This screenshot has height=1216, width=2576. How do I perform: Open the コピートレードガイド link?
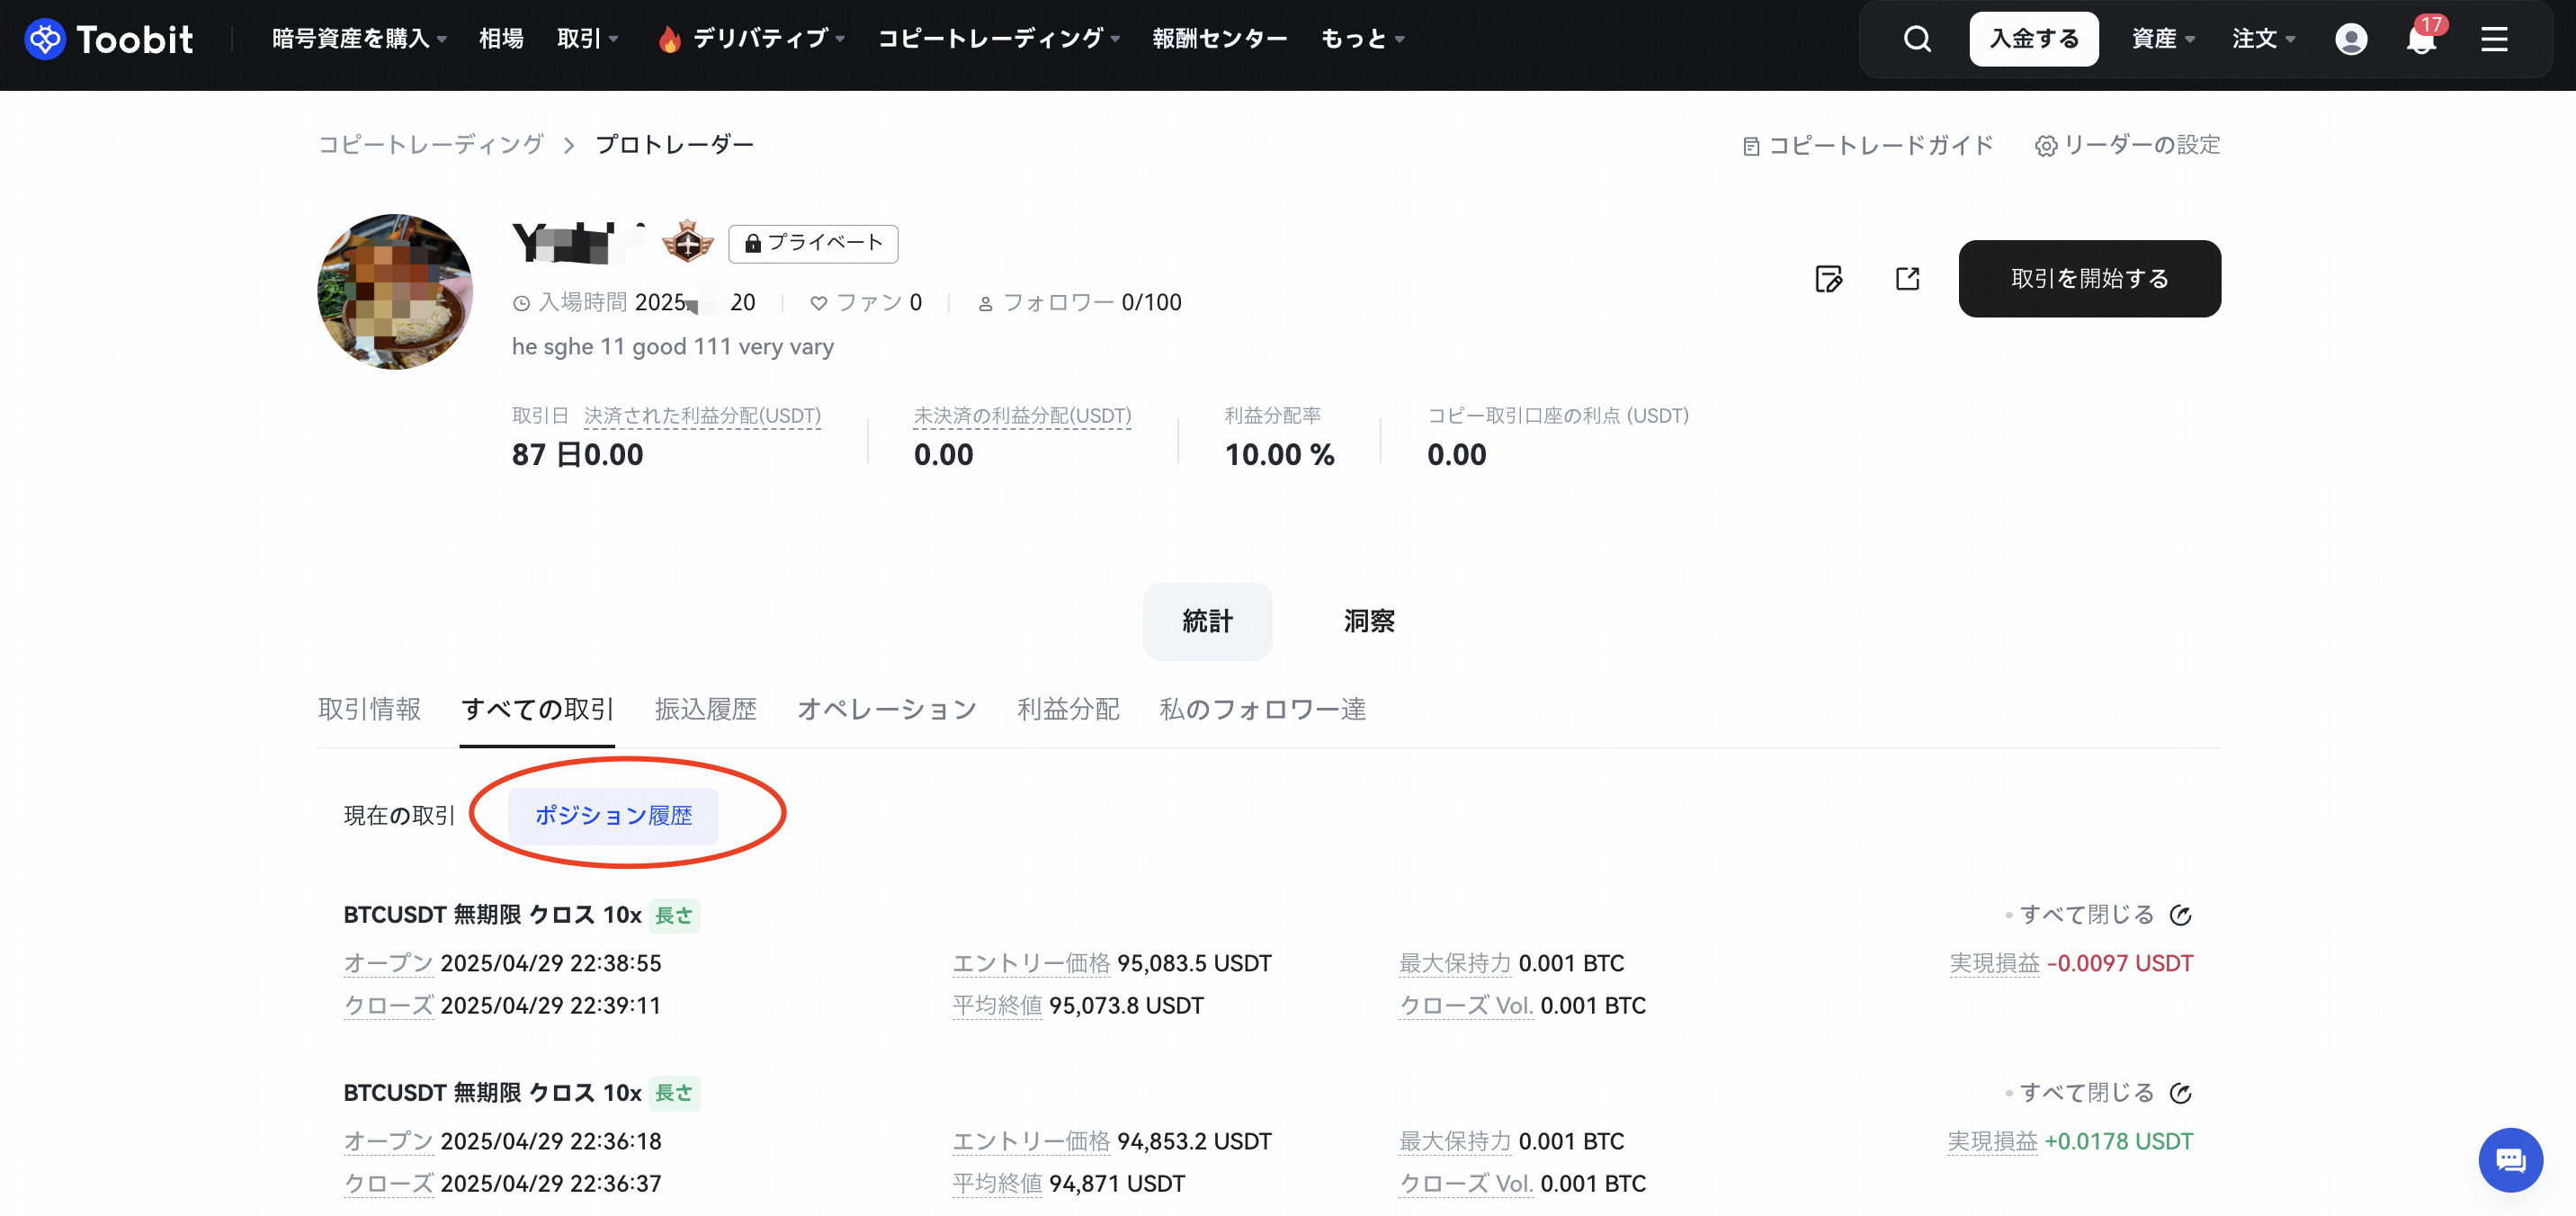pos(1868,146)
